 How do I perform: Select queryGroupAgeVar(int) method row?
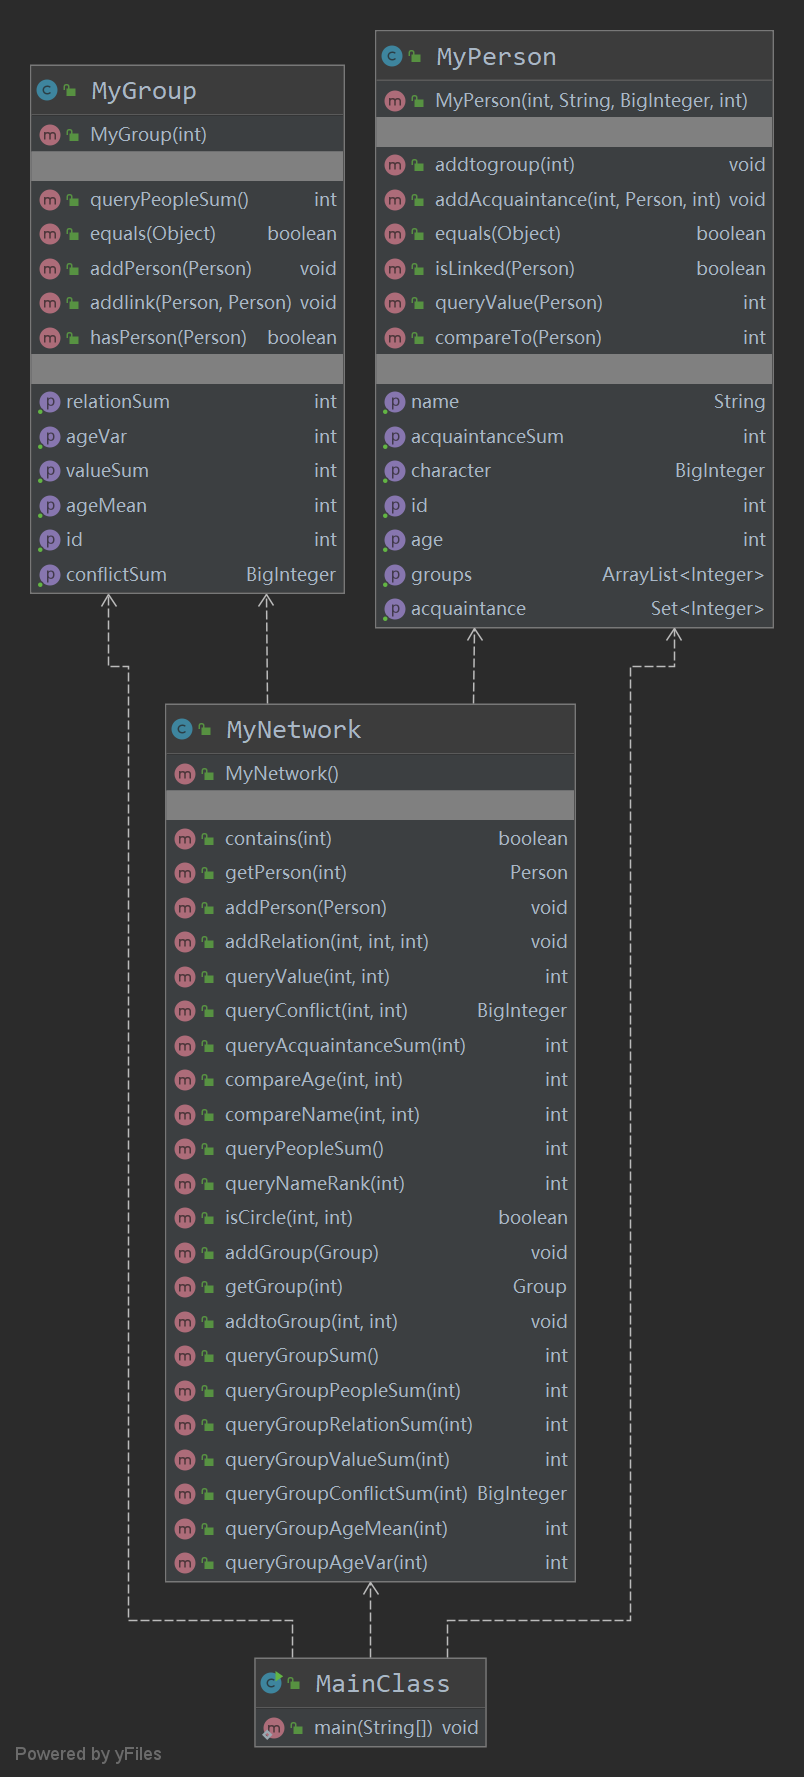(x=326, y=1563)
